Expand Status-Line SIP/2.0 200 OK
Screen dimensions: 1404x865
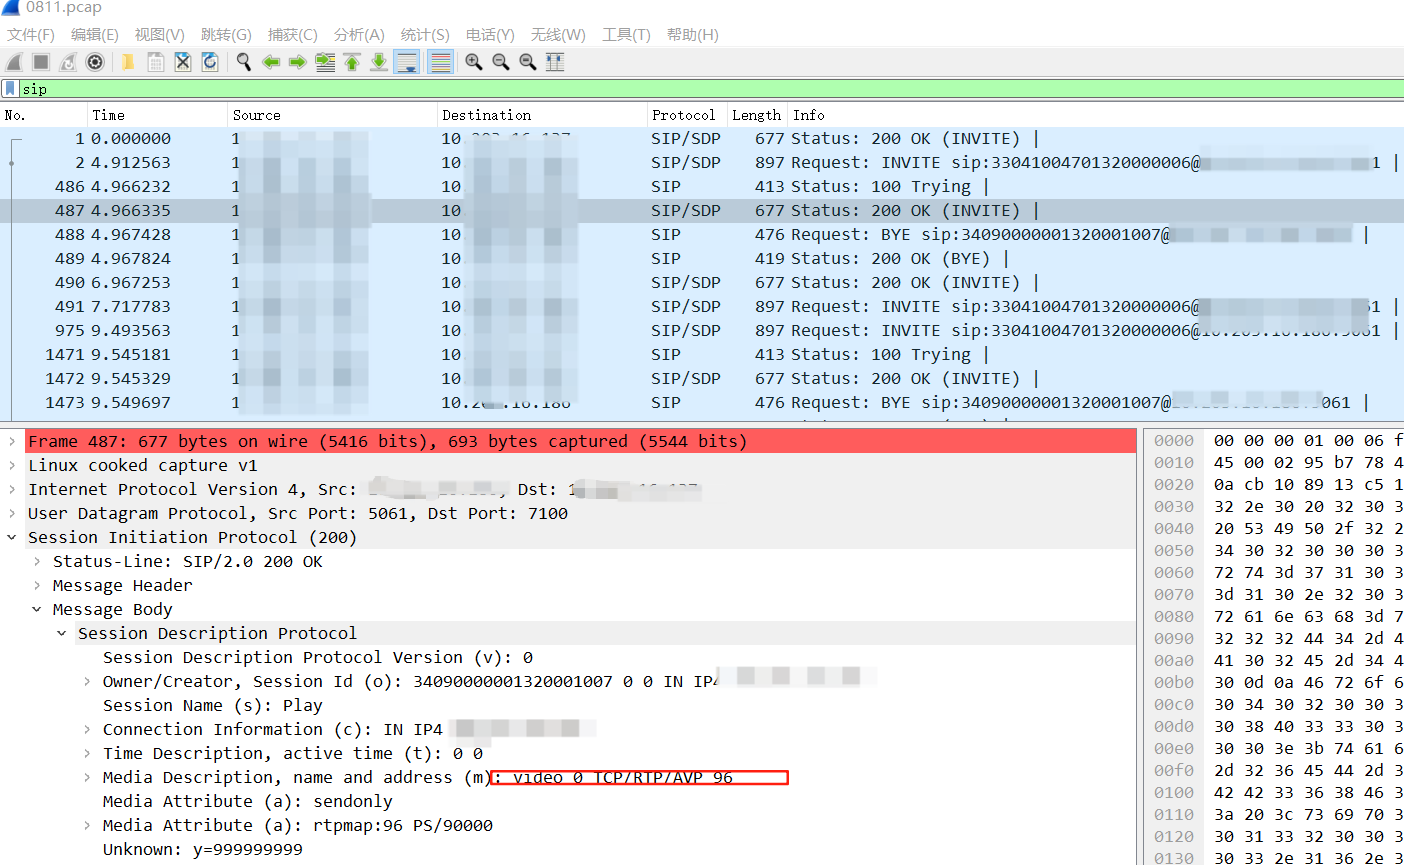(x=37, y=561)
